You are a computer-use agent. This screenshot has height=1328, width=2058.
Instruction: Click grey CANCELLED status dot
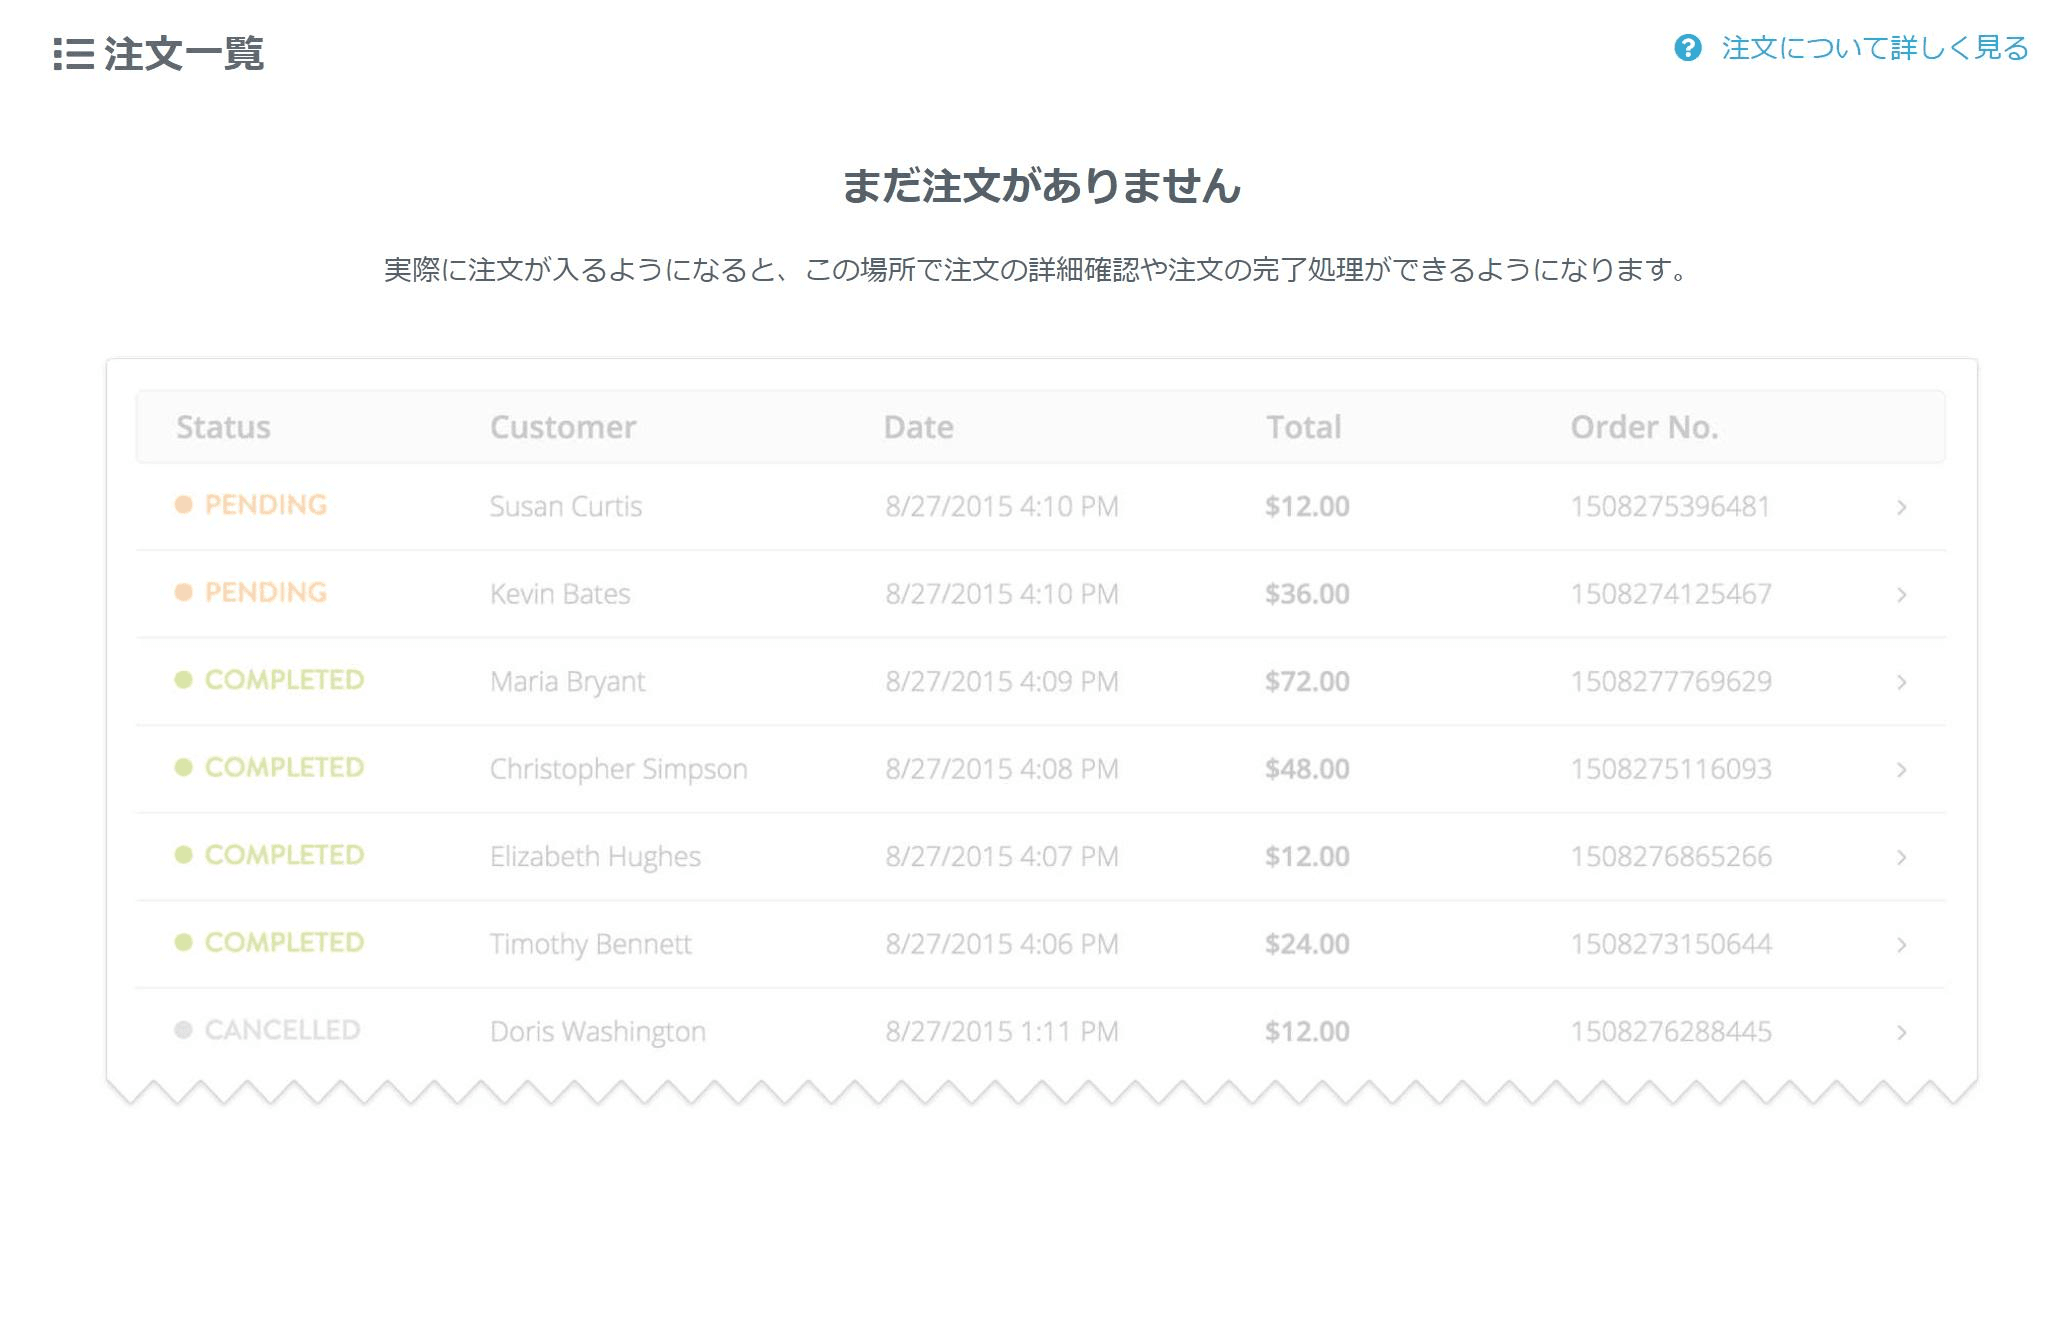point(183,1030)
